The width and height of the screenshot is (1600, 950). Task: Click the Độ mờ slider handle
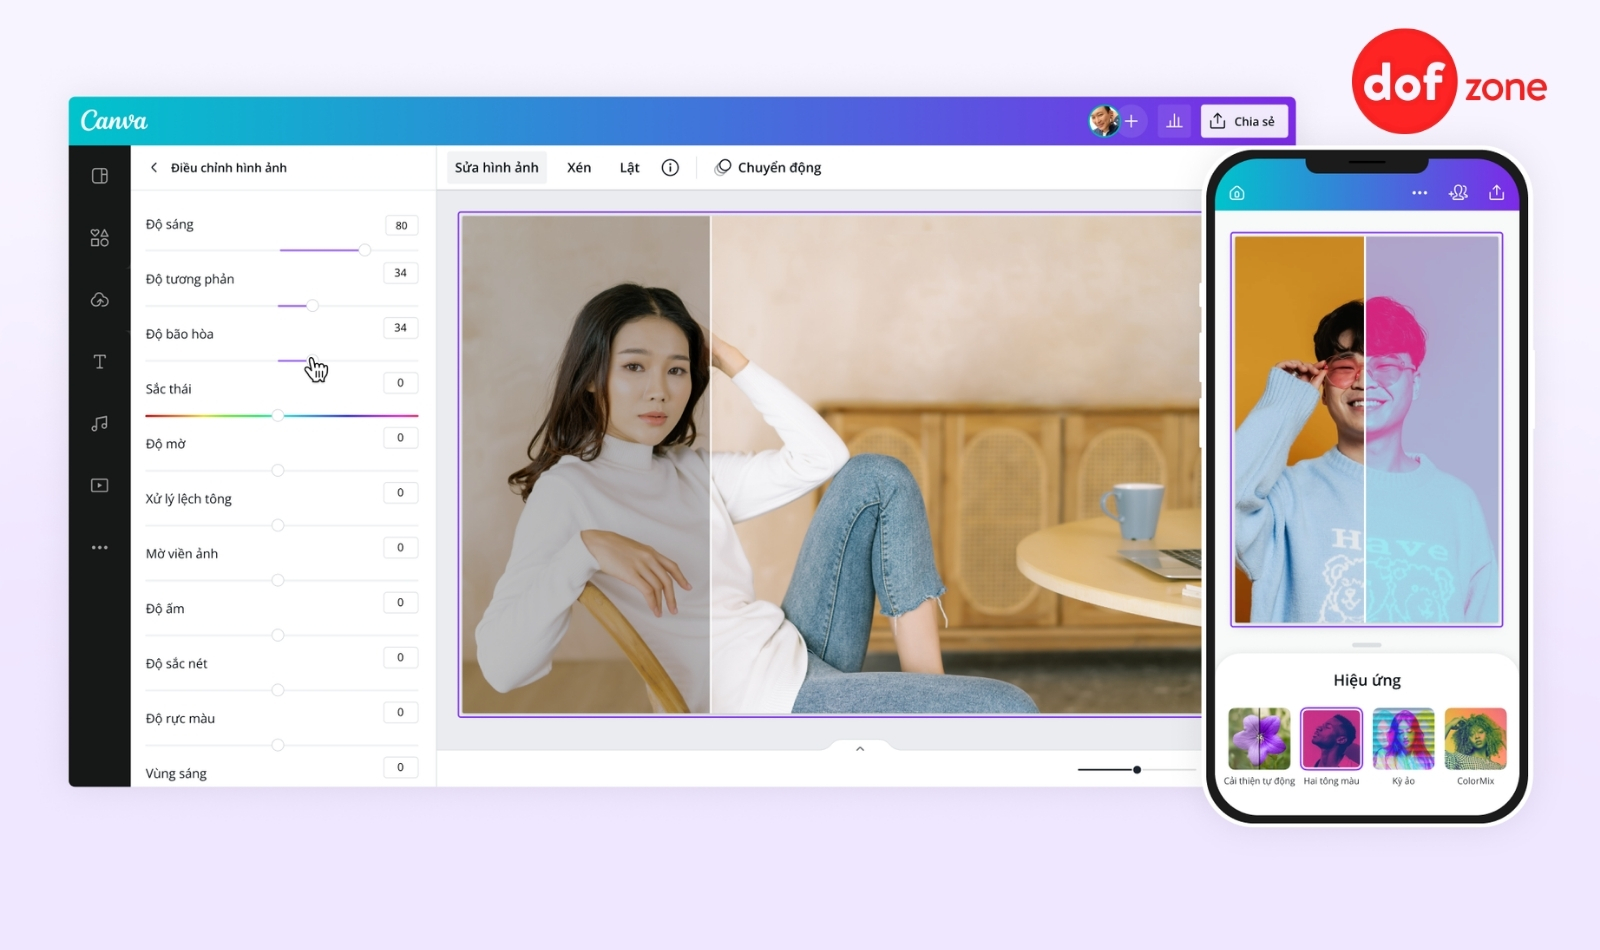(278, 470)
